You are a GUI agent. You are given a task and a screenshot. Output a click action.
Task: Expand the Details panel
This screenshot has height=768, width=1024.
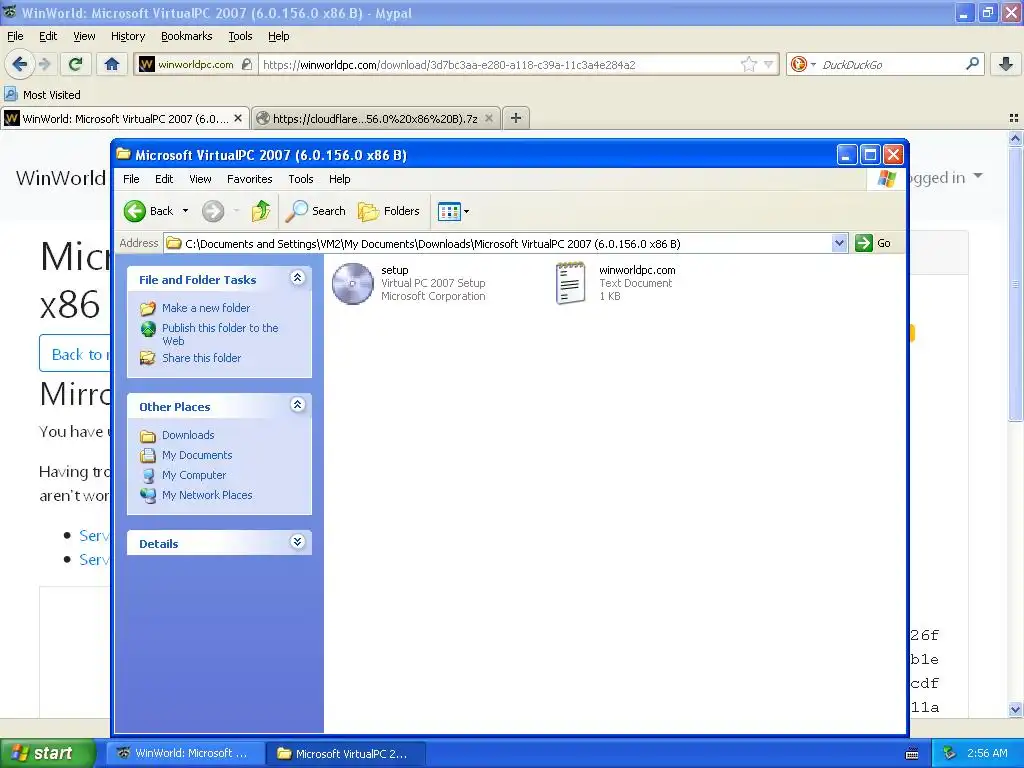click(297, 542)
